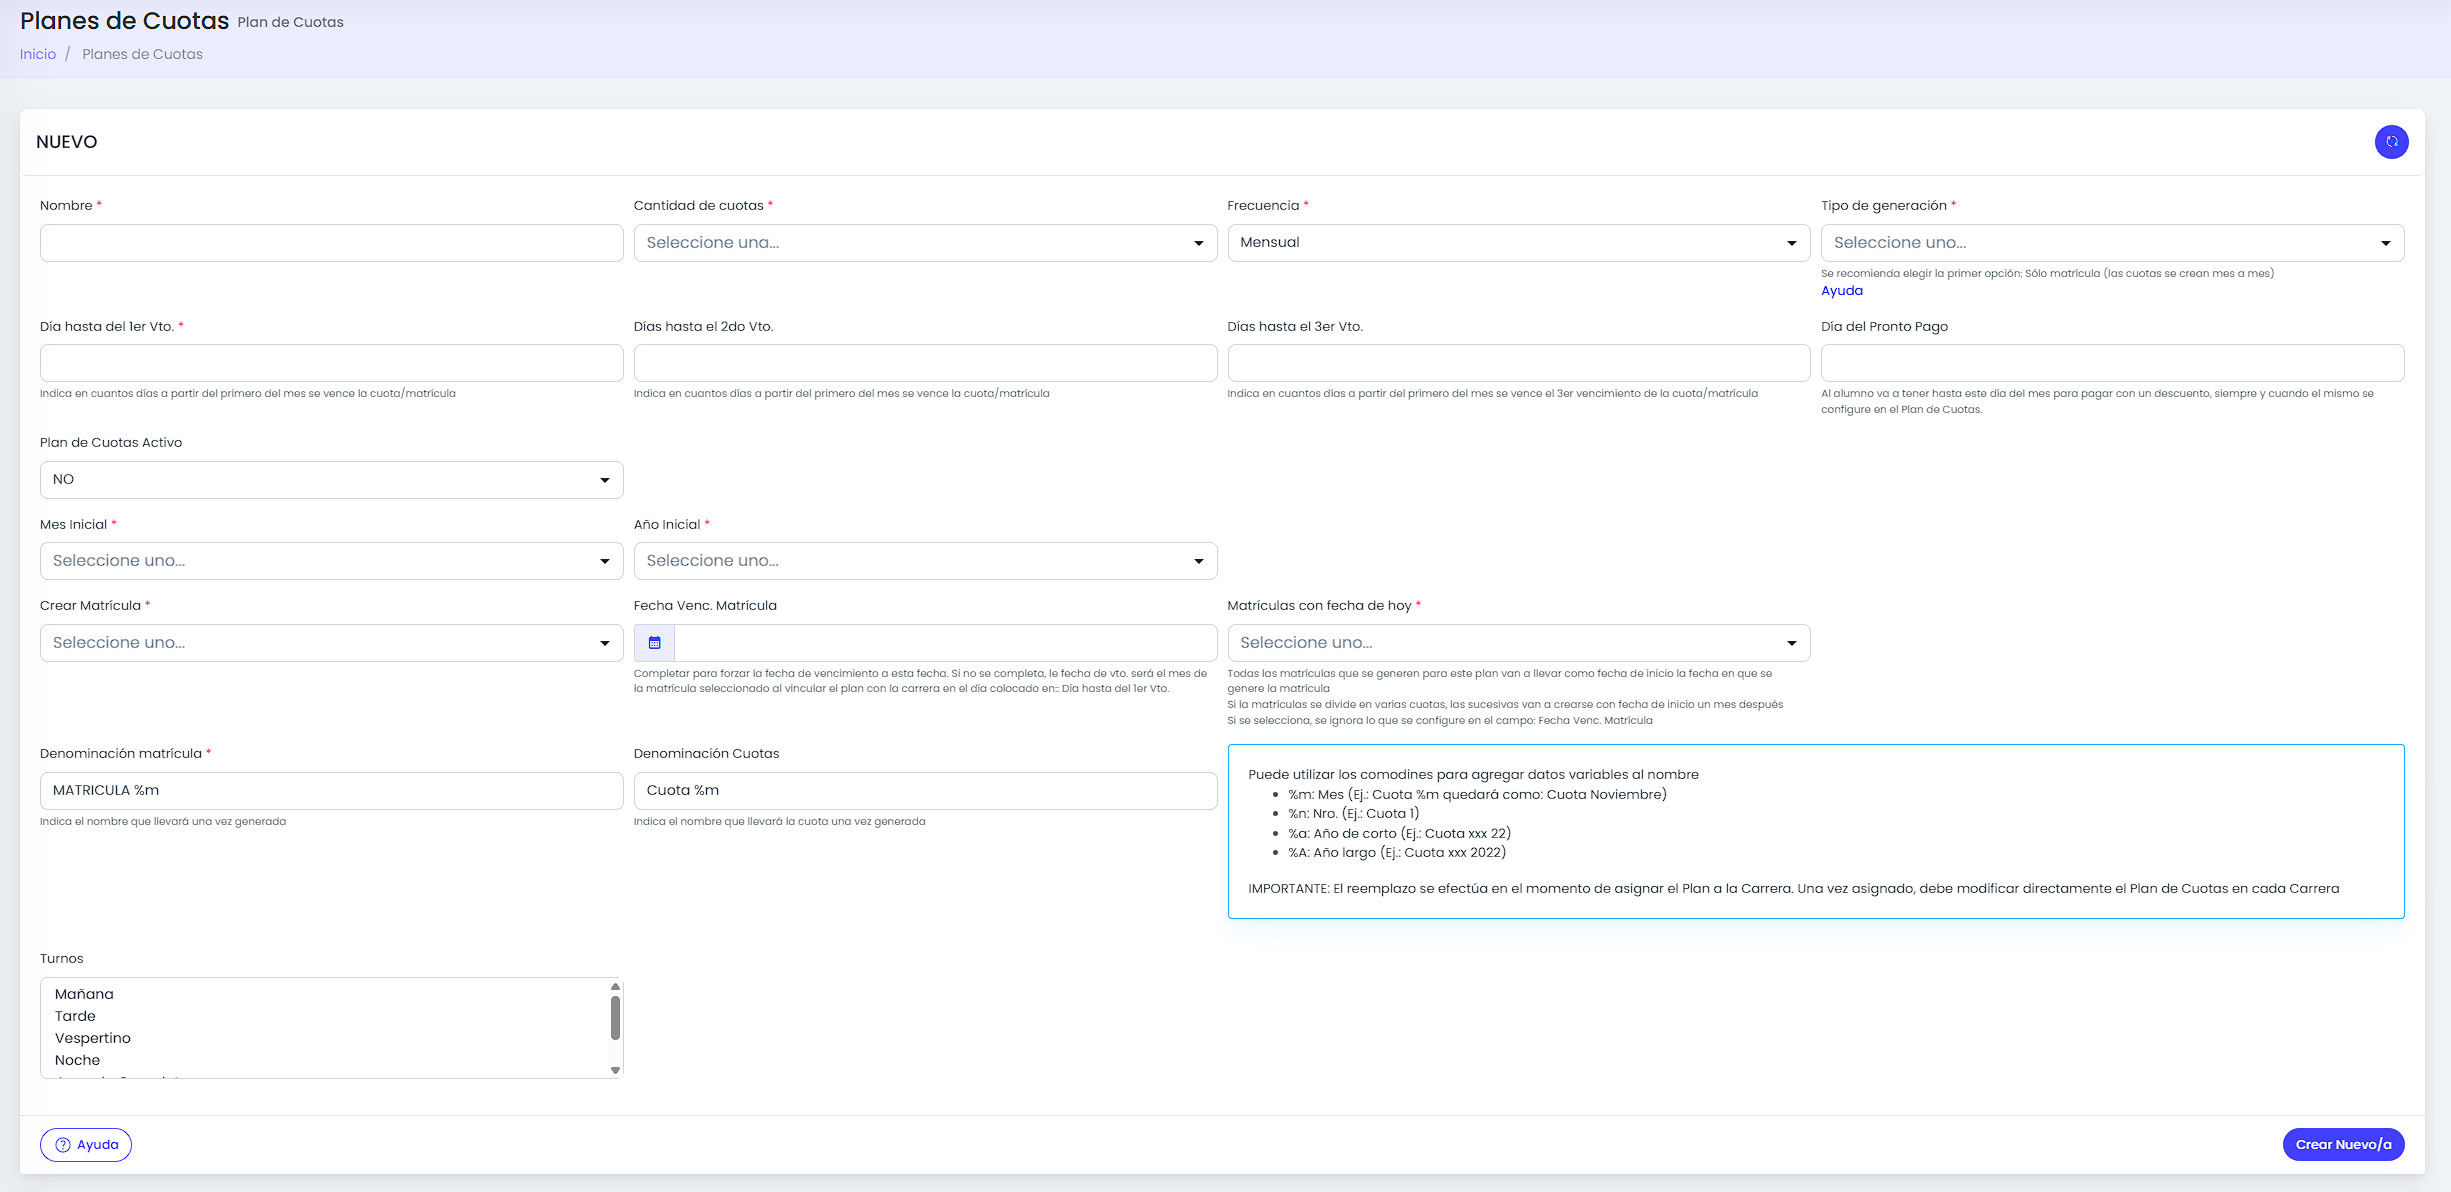2451x1192 pixels.
Task: Expand the Frecuencia dropdown showing Mensual
Action: (x=1518, y=243)
